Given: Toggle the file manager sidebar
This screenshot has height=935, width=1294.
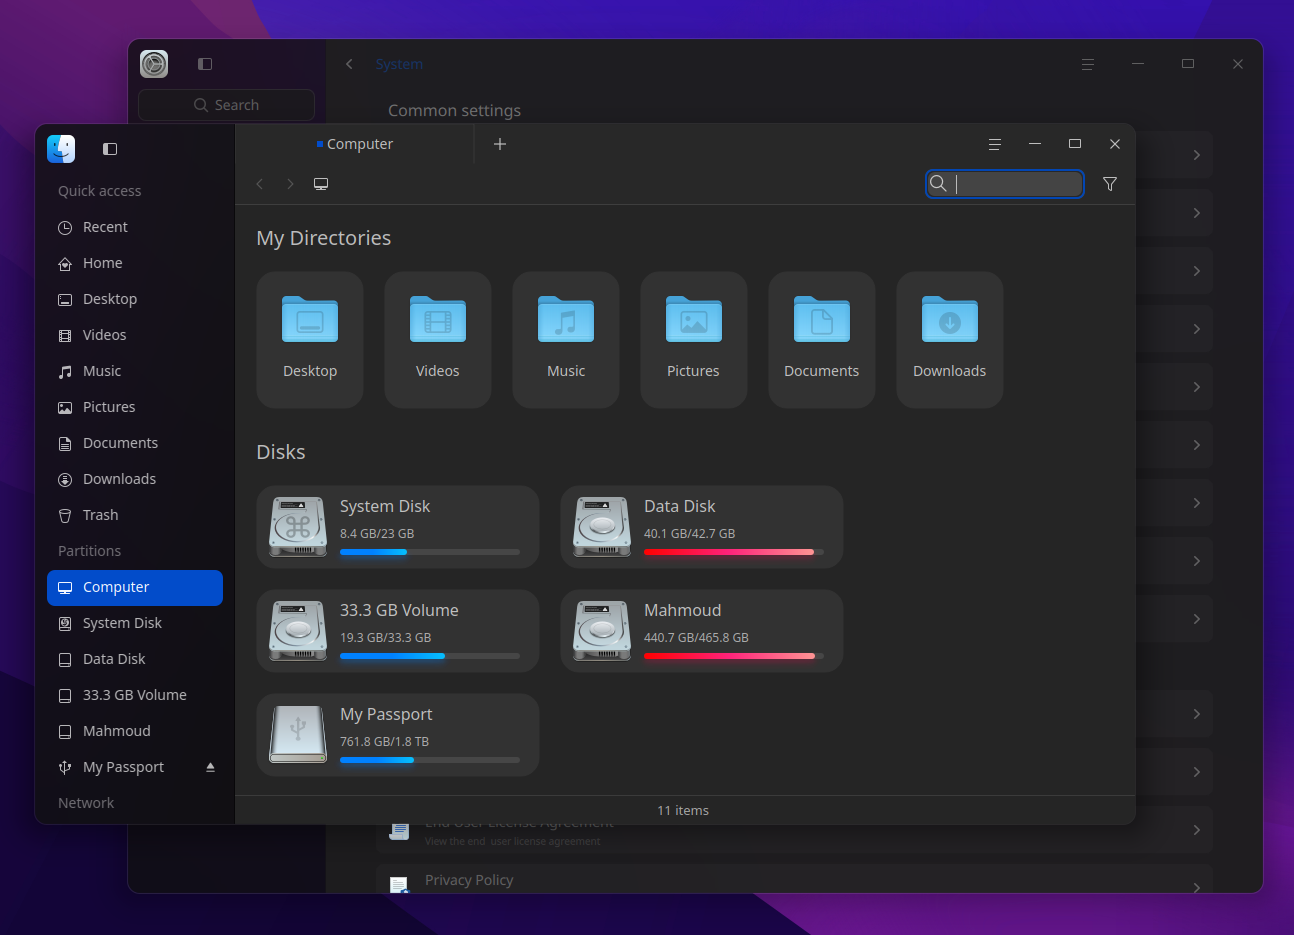Looking at the screenshot, I should pos(110,149).
